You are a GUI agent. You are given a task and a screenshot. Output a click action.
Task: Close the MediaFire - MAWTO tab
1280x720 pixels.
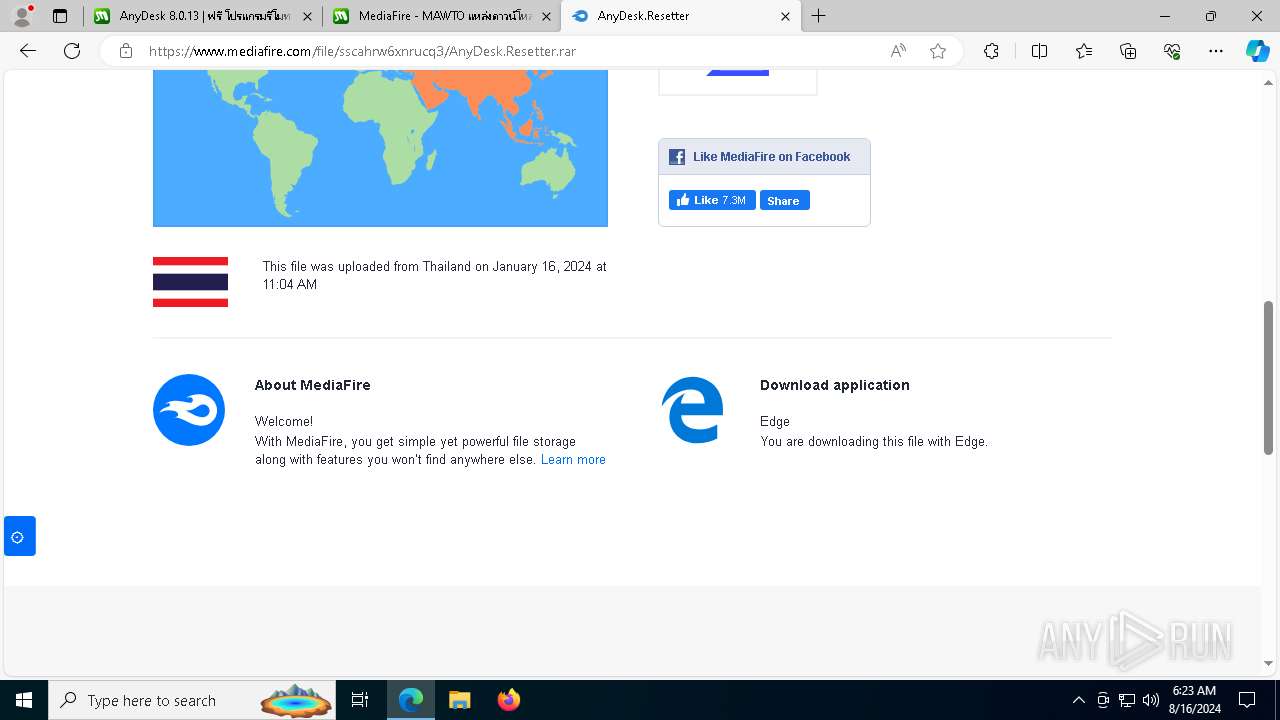coord(546,16)
